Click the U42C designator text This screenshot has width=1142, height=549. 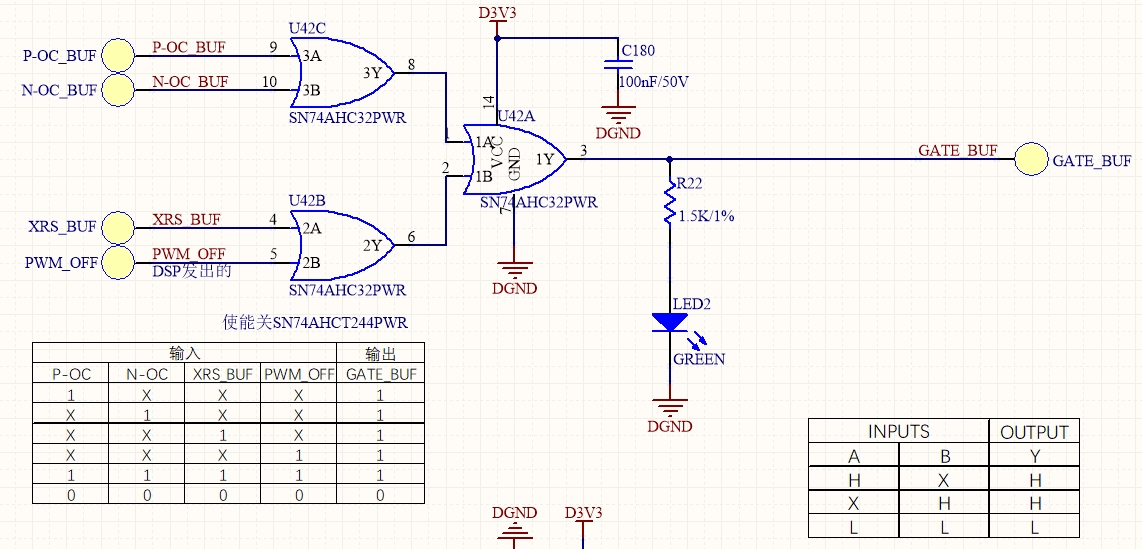[307, 28]
